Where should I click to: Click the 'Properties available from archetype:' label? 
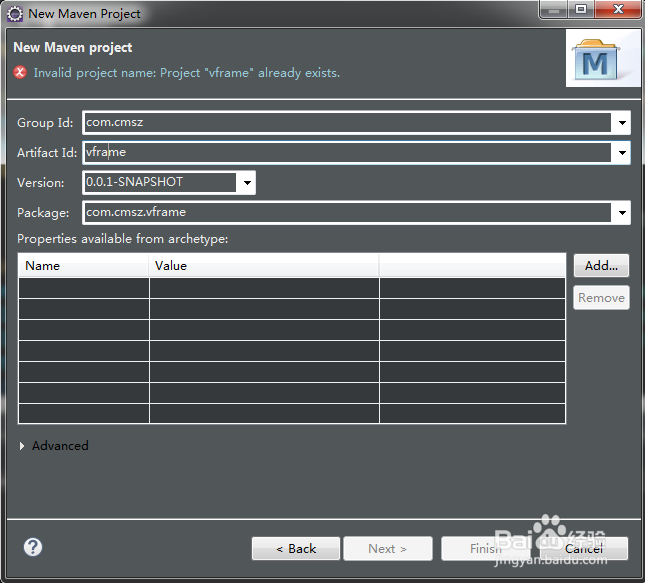click(123, 239)
